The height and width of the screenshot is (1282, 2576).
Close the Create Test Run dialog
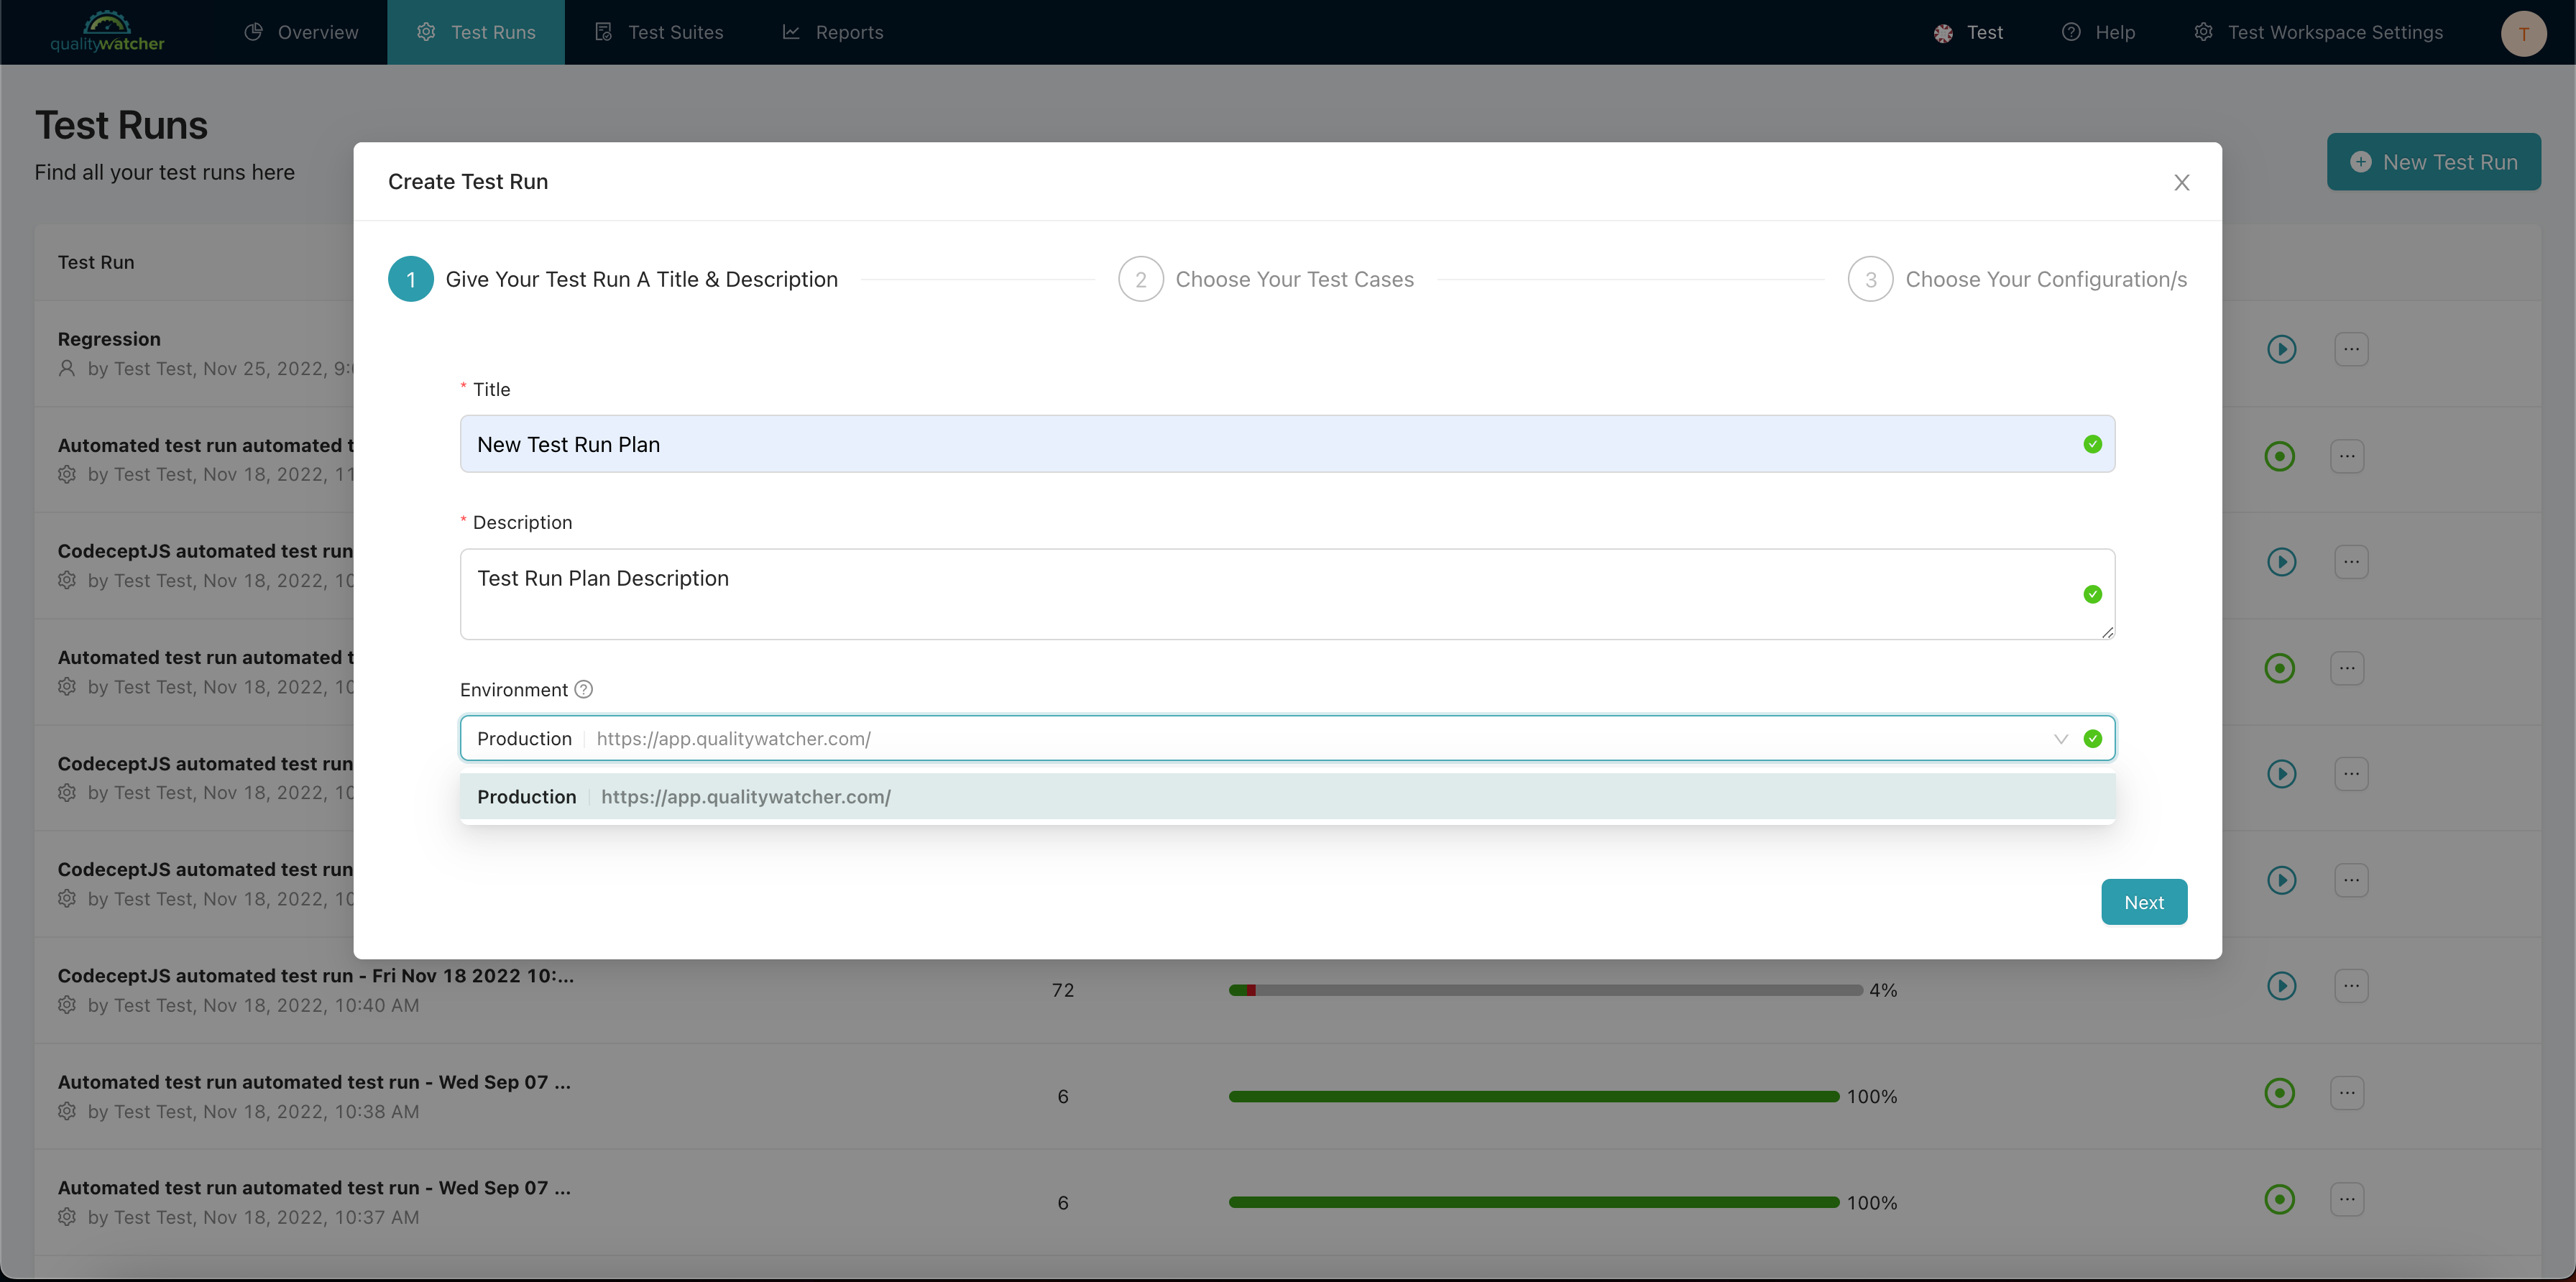(x=2181, y=182)
